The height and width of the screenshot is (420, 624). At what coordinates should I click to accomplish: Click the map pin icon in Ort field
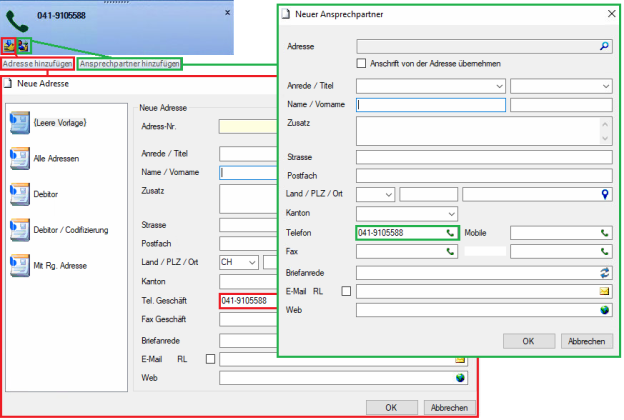pos(604,194)
